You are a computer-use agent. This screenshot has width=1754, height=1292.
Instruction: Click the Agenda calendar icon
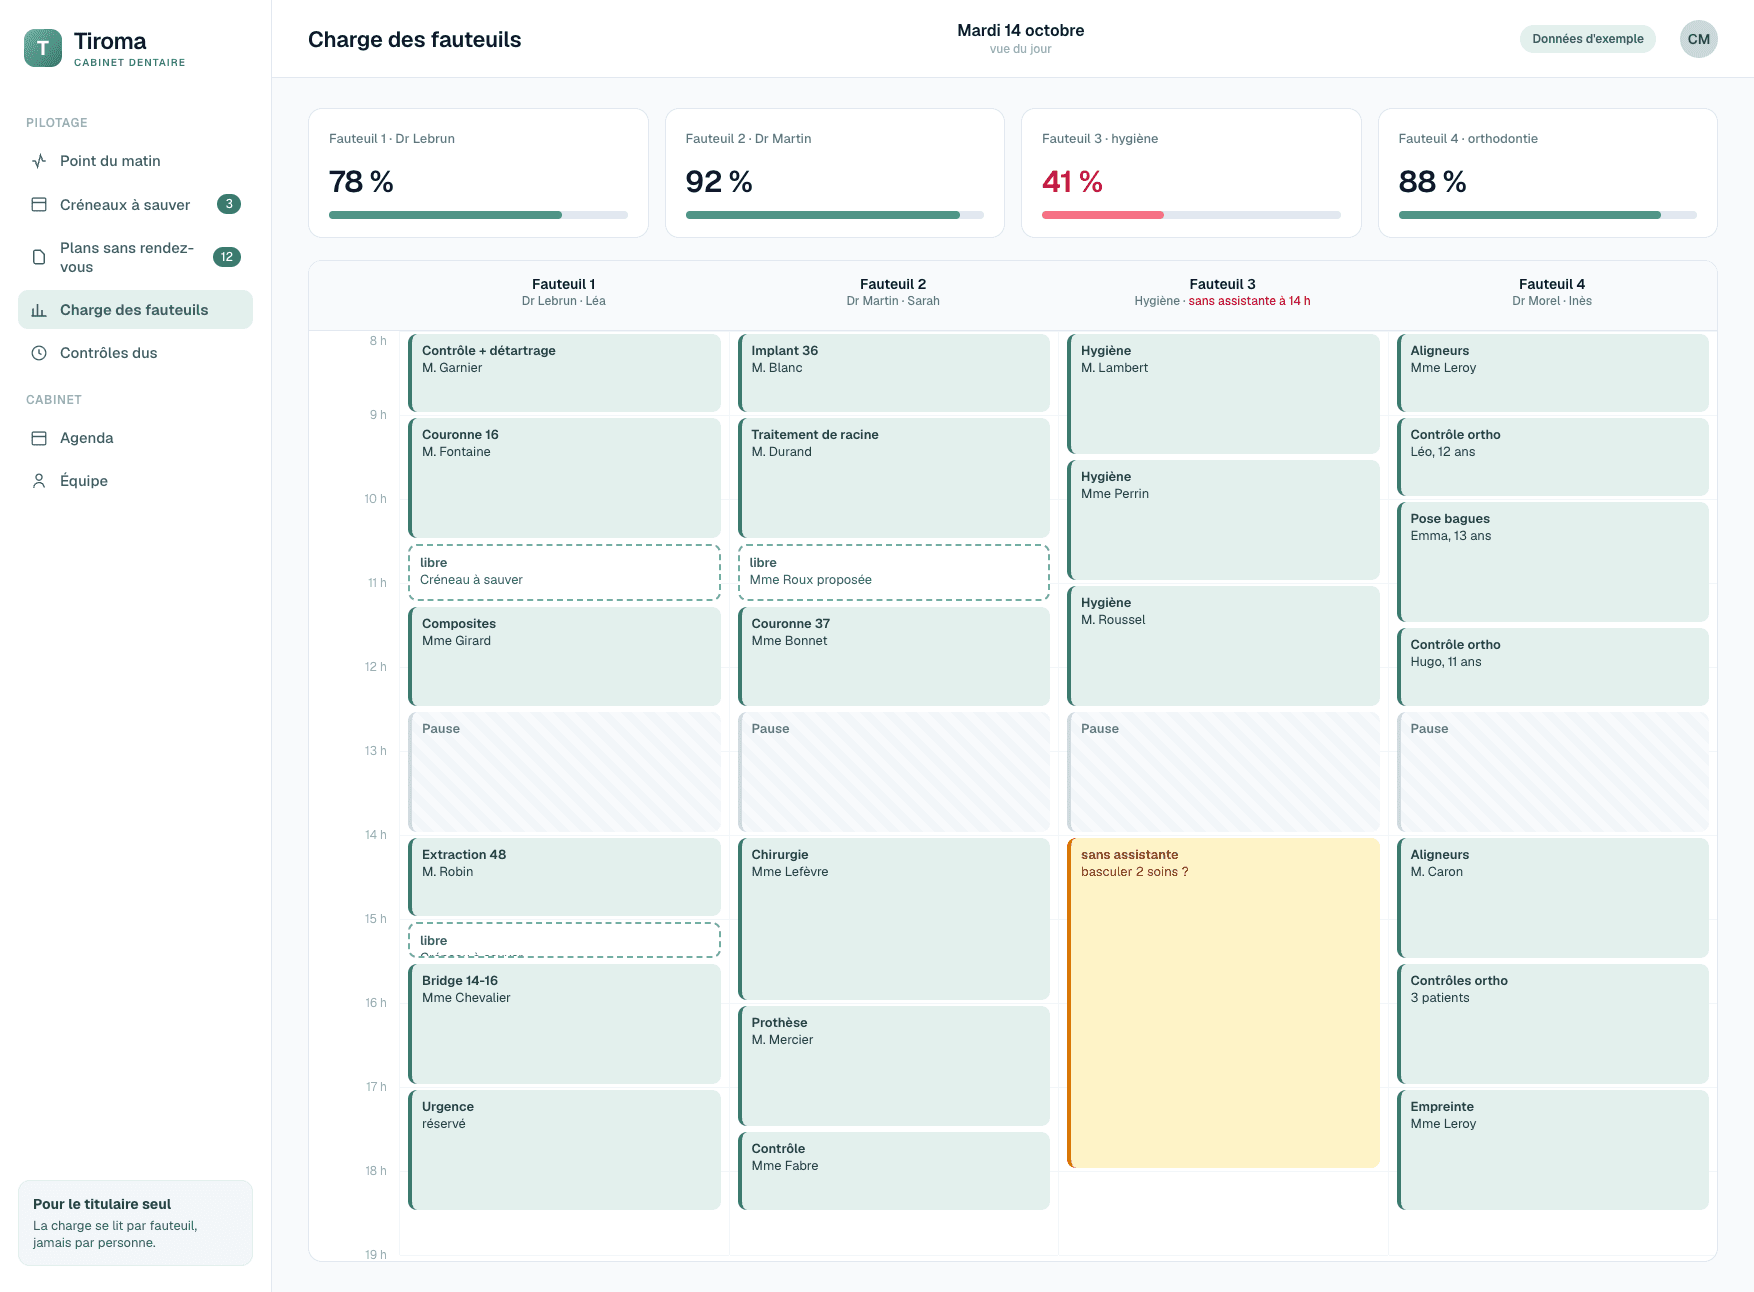coord(39,438)
